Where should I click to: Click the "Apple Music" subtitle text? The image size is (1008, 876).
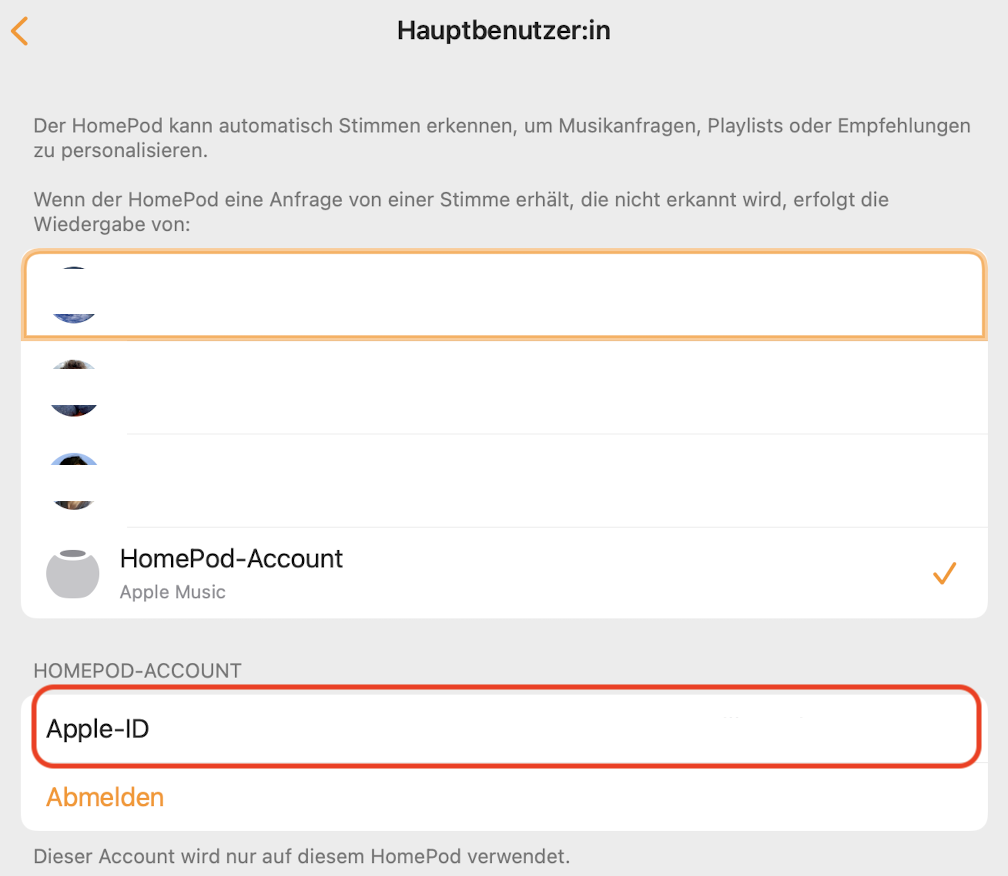(173, 592)
